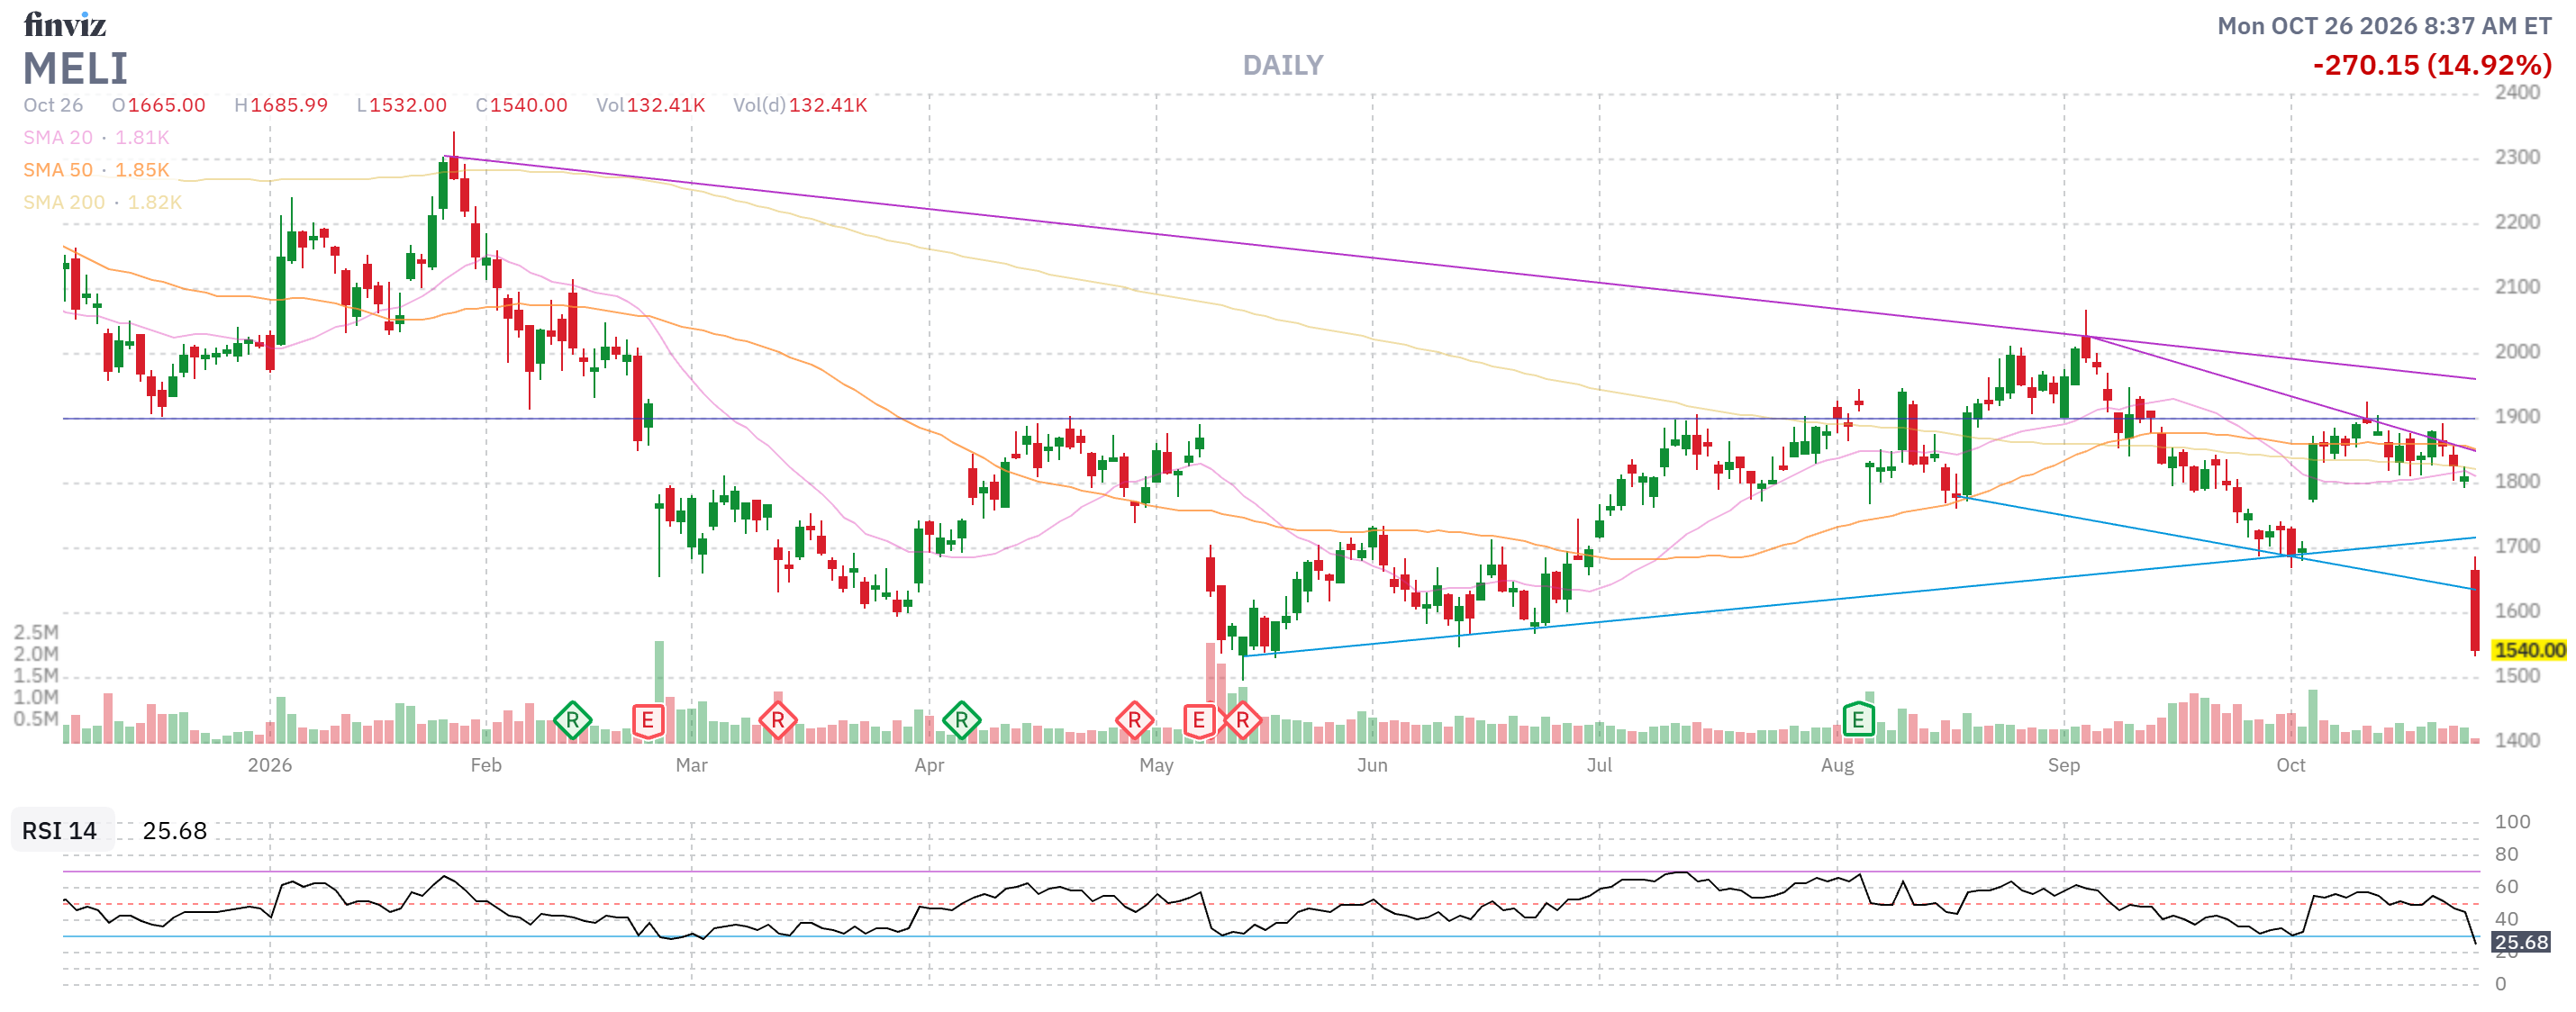The image size is (2576, 1012).
Task: Click the 25.68 RSI value tag on axis
Action: tap(2521, 942)
